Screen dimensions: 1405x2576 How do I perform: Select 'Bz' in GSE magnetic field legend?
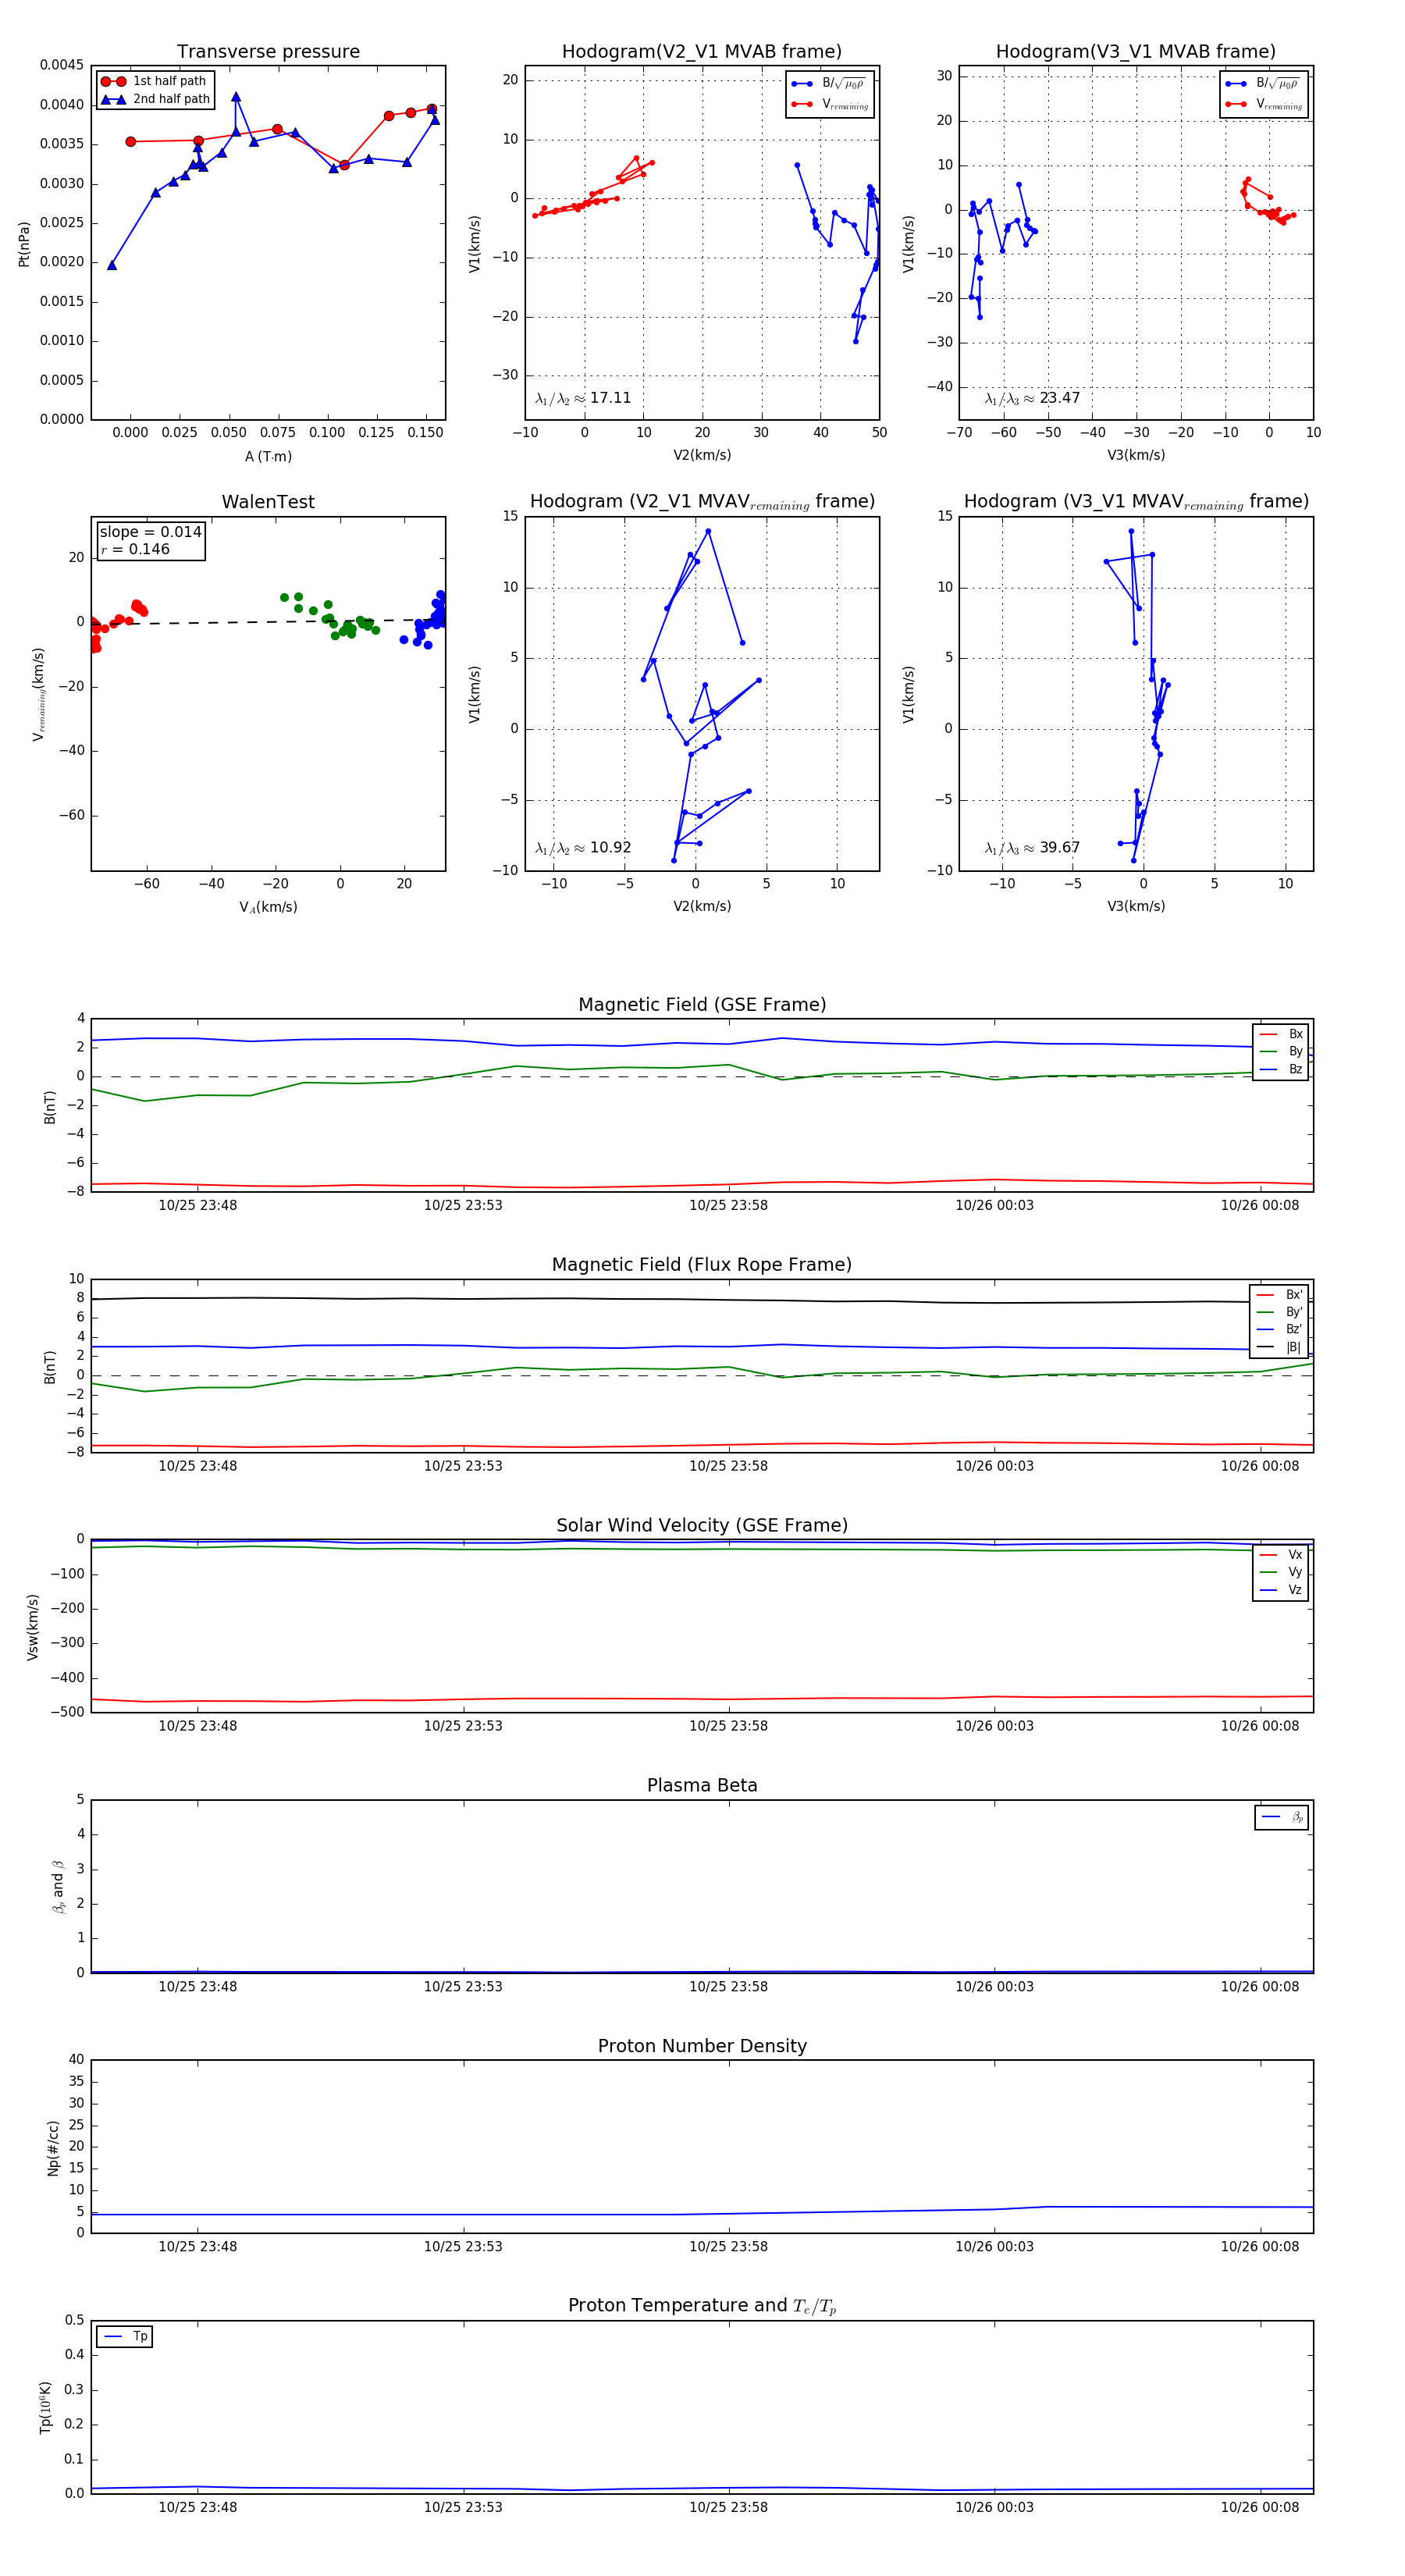[x=1281, y=1069]
